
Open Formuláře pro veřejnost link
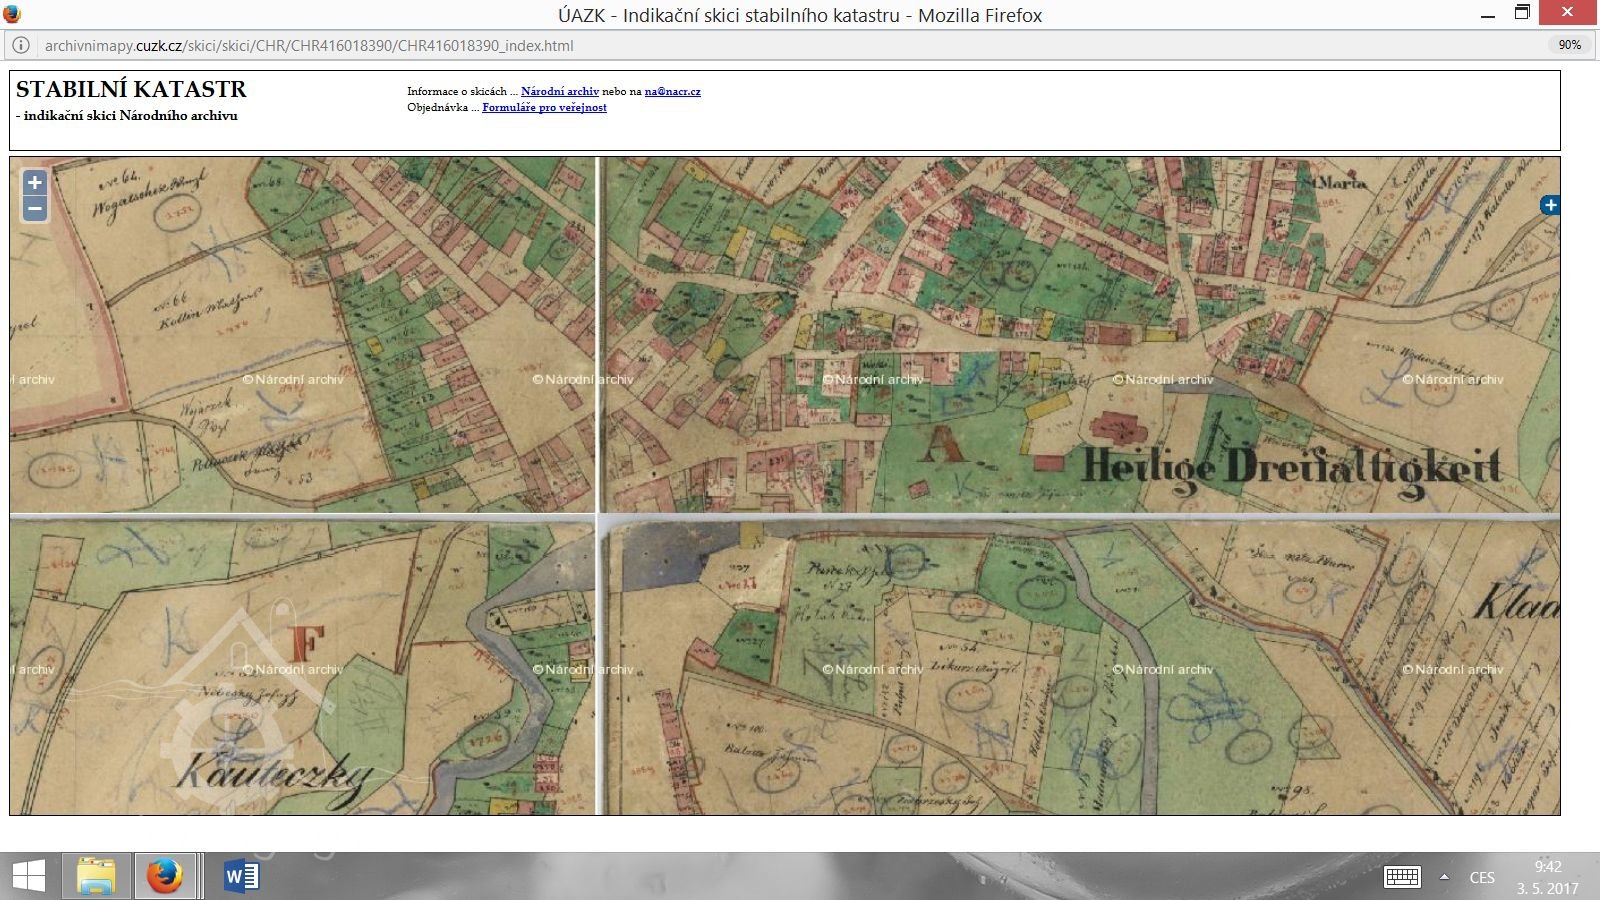(x=544, y=107)
